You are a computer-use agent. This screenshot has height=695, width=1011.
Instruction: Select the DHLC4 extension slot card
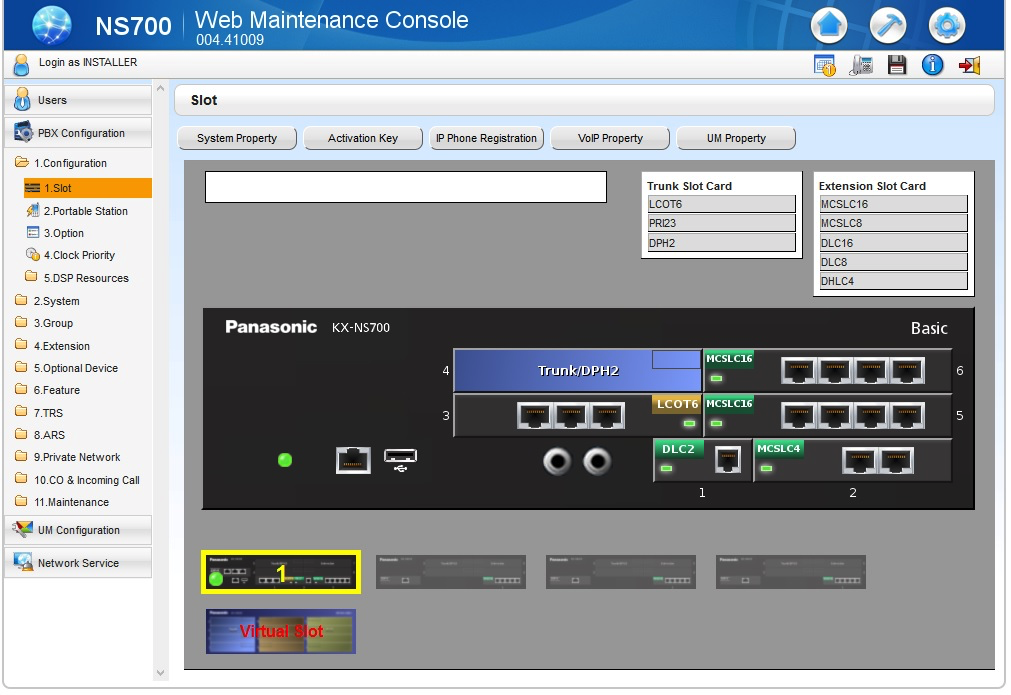[x=893, y=281]
